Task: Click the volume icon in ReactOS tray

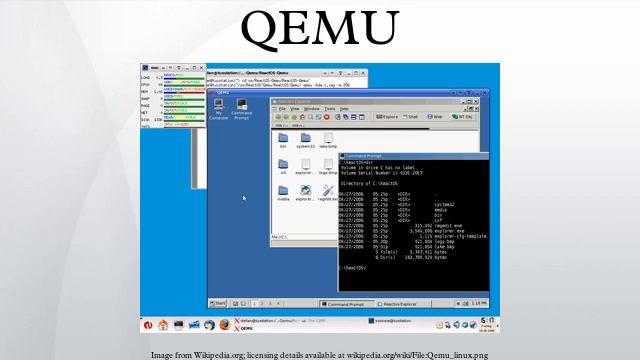Action: pyautogui.click(x=465, y=304)
